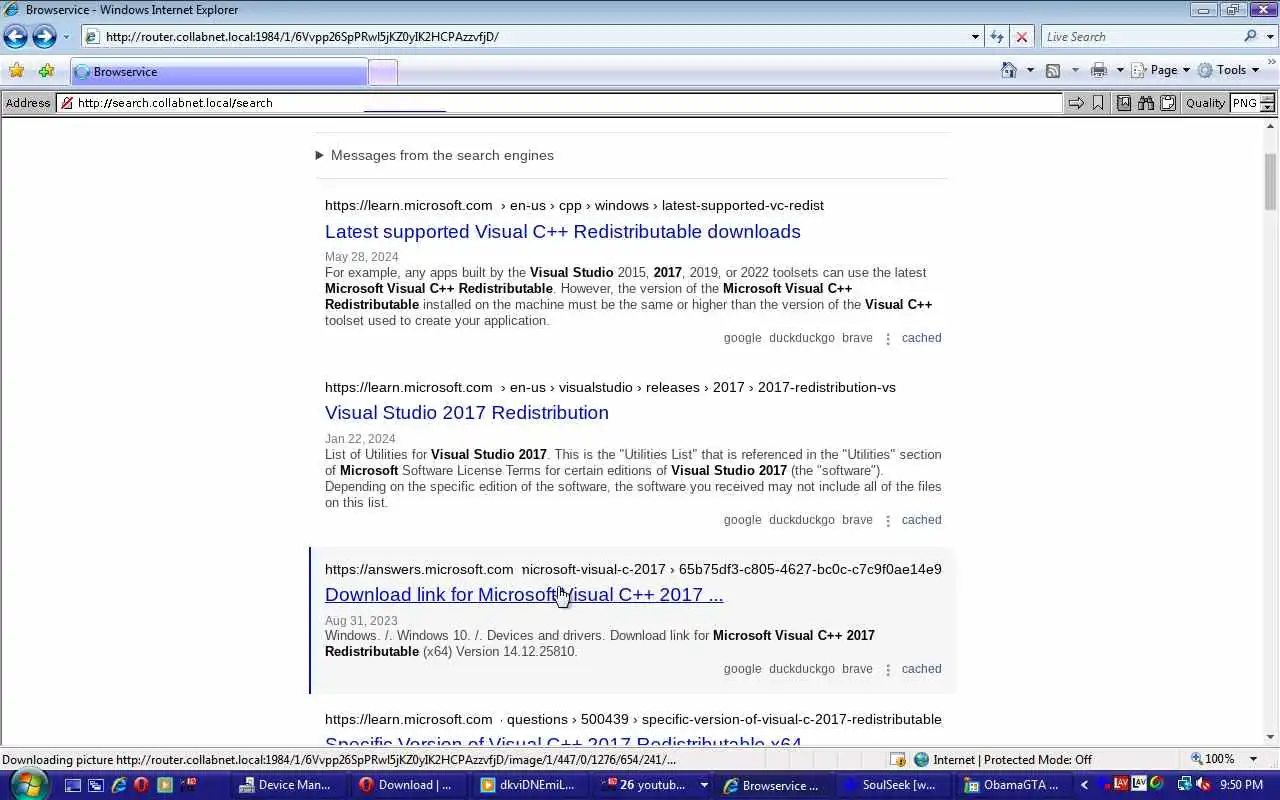Open the PNG quality selector
This screenshot has width=1280, height=800.
[x=1252, y=103]
